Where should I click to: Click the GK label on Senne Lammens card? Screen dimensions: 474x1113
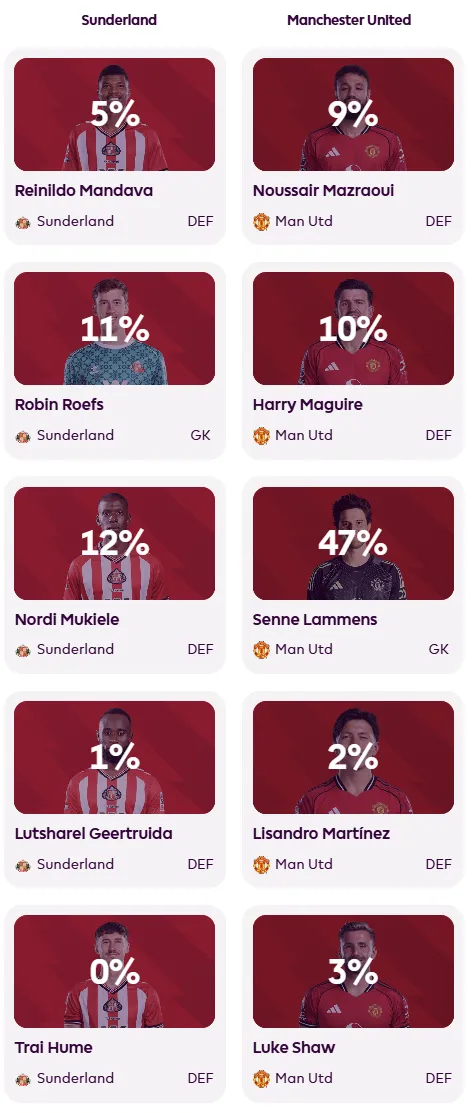[439, 649]
